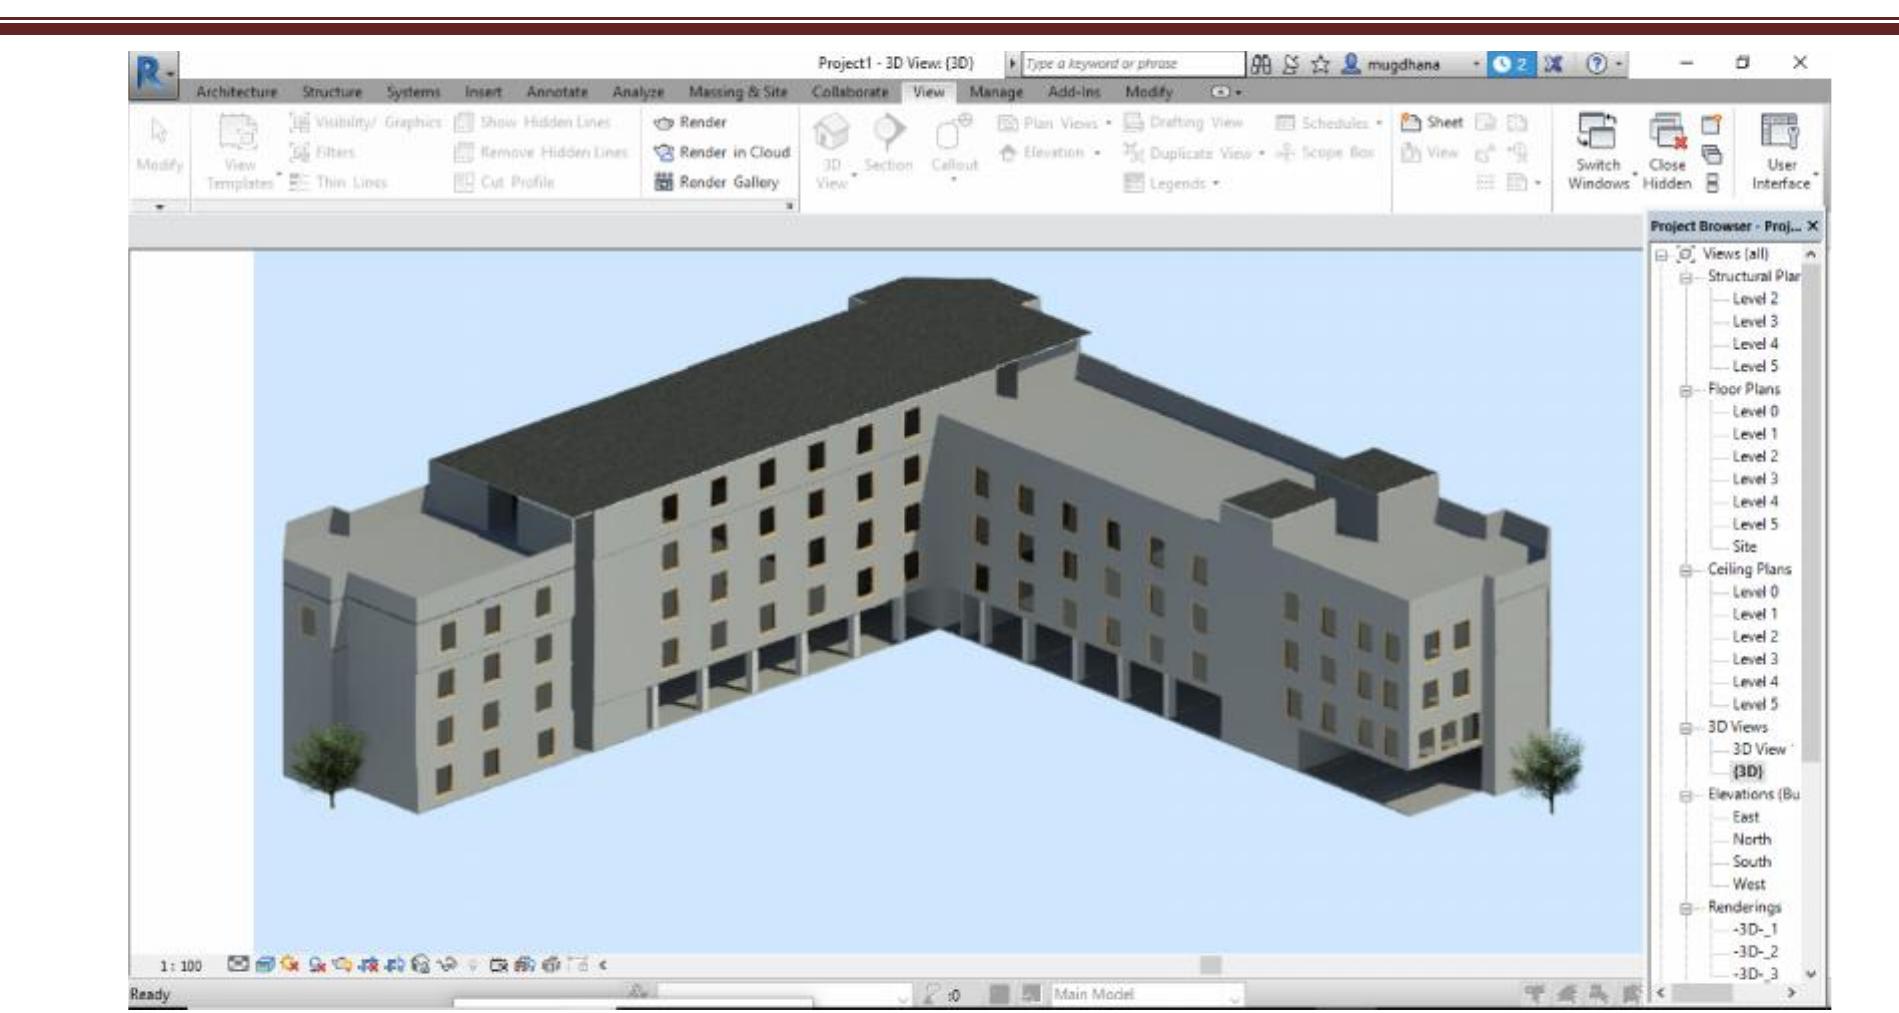Open Render in Cloud

click(x=734, y=152)
